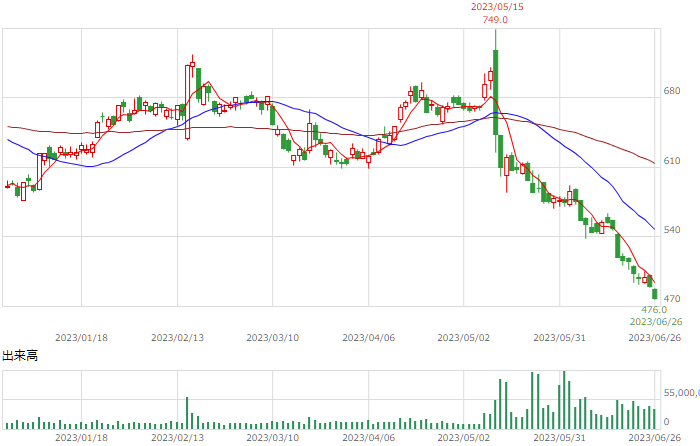
Task: Click the 540 price axis label
Action: click(672, 229)
